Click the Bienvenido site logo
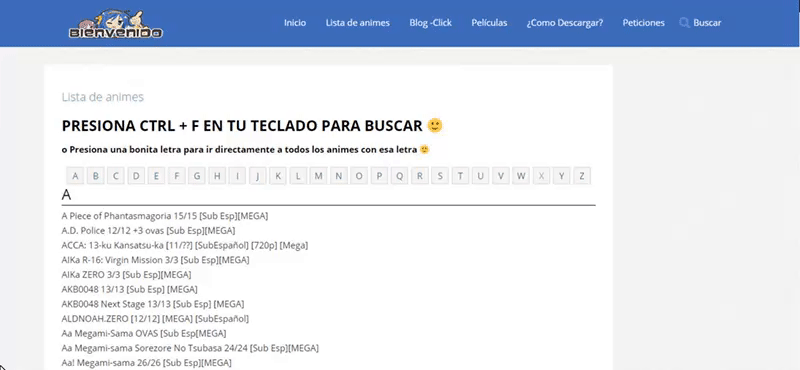Viewport: 800px width, 370px height. (x=116, y=24)
